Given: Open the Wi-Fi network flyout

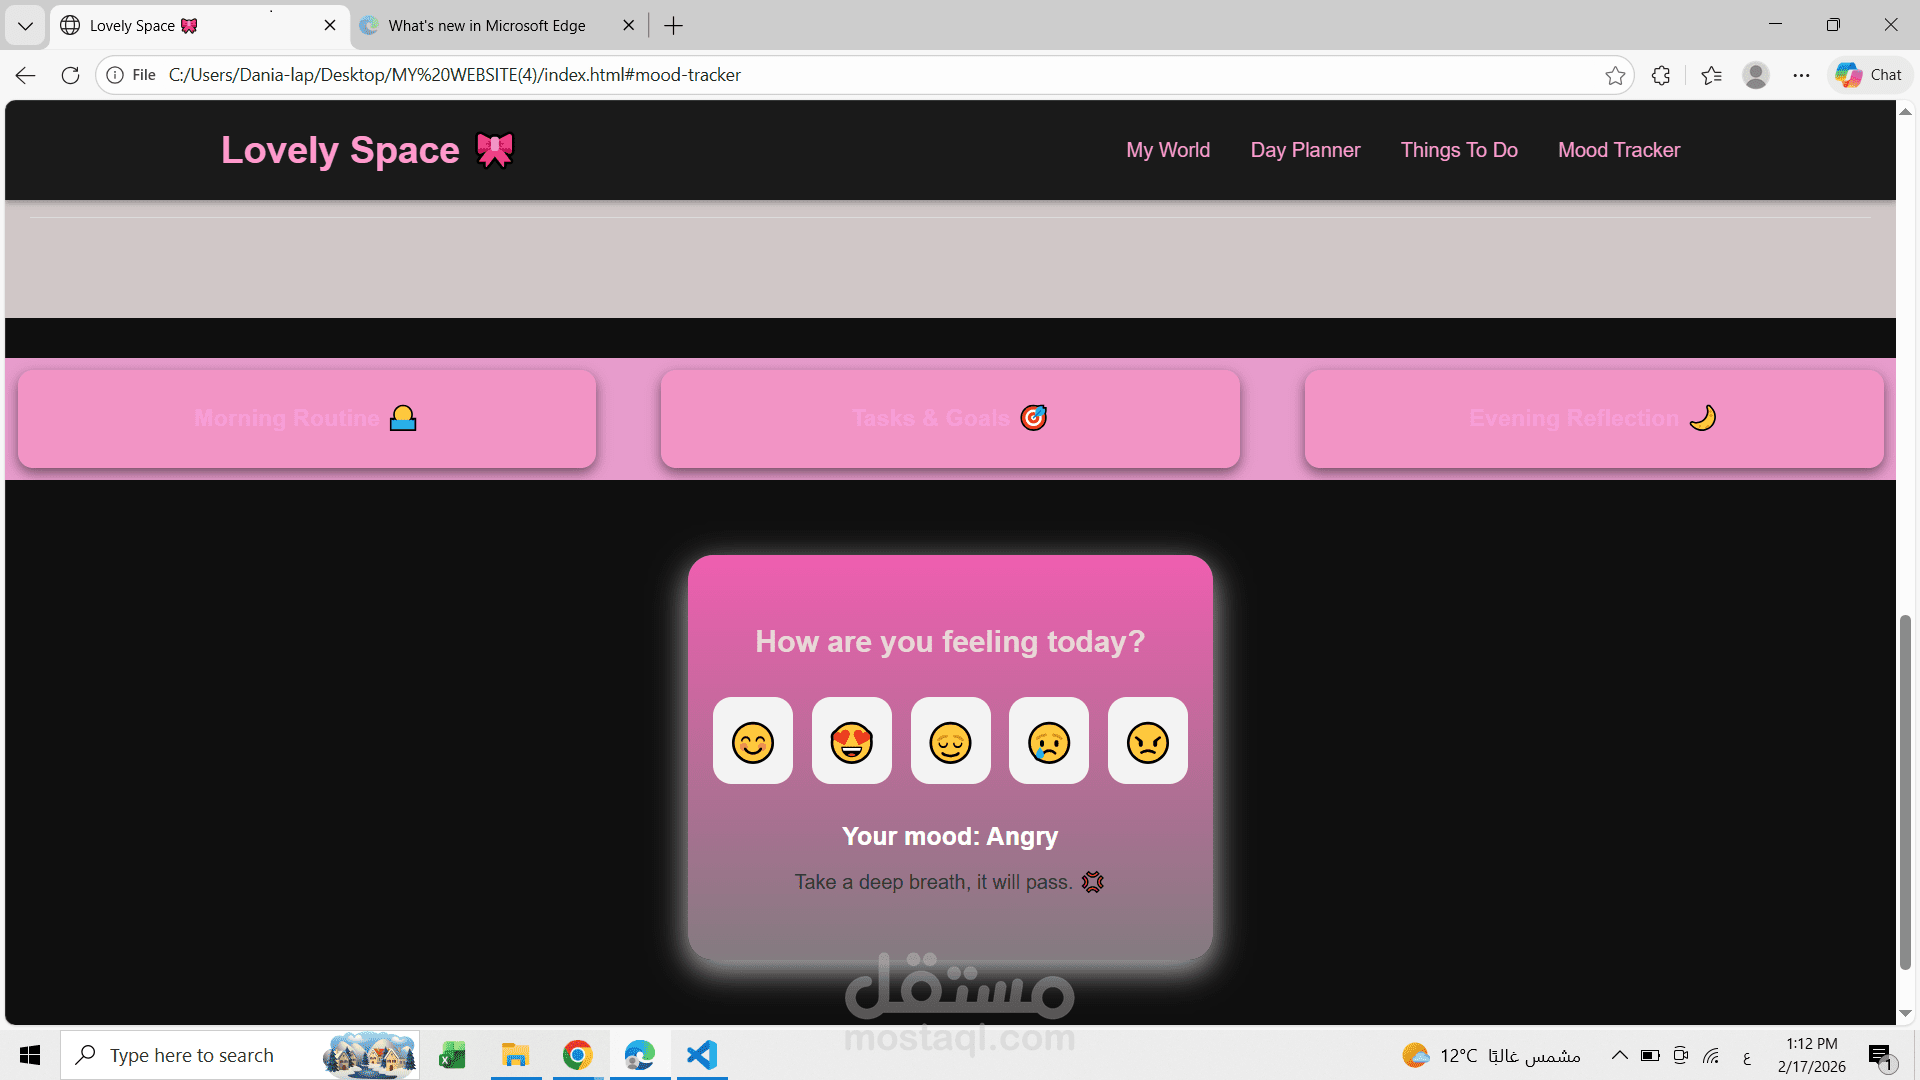Looking at the screenshot, I should pyautogui.click(x=1712, y=1055).
